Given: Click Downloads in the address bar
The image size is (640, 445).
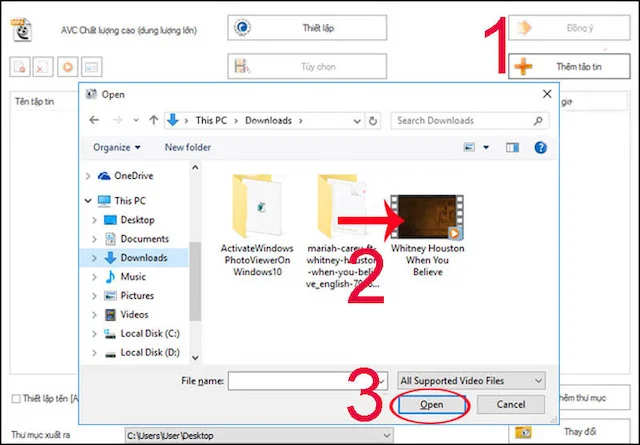Looking at the screenshot, I should point(268,120).
